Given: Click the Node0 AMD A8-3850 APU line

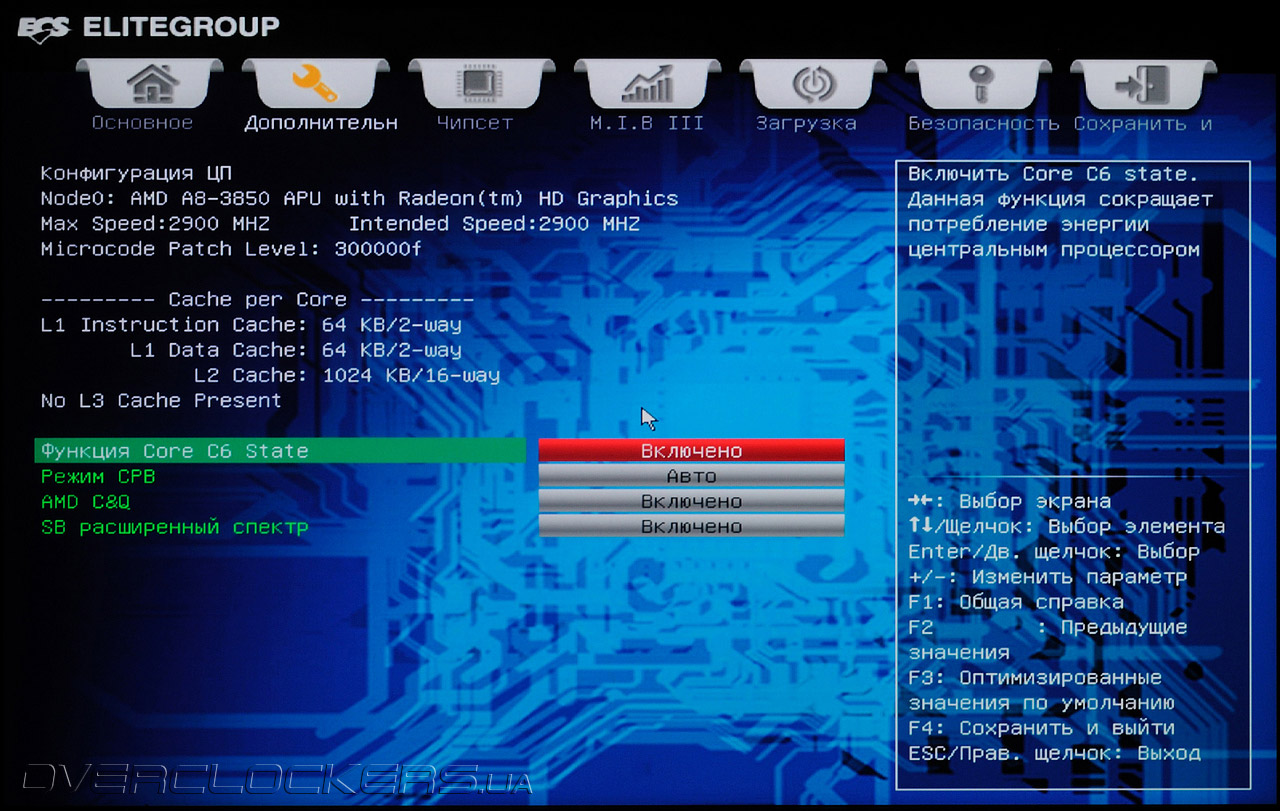Looking at the screenshot, I should (359, 198).
